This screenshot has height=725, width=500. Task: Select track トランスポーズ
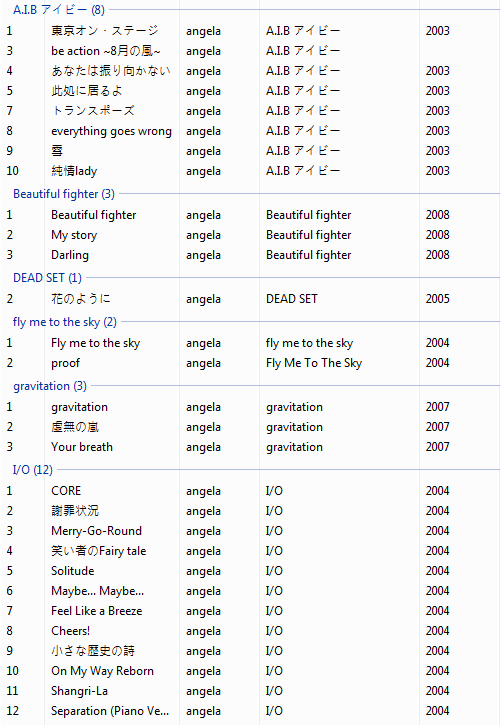click(x=93, y=111)
